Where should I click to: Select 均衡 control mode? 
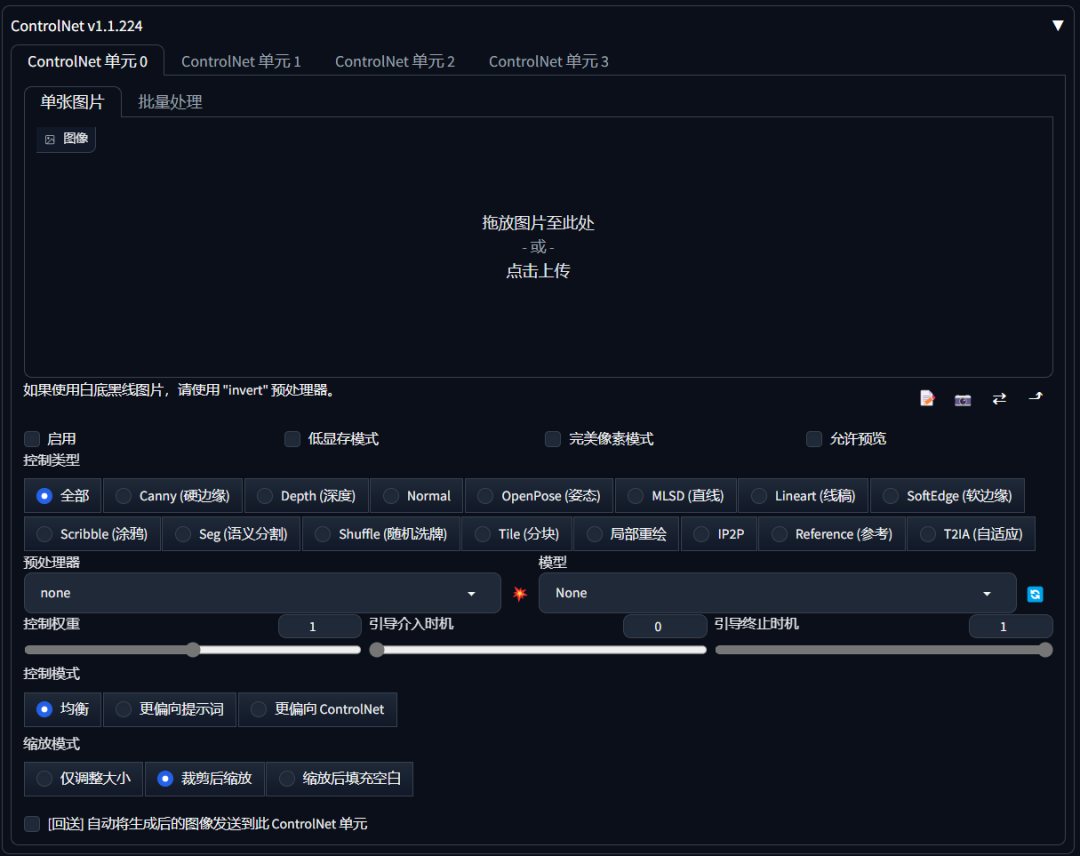tap(63, 709)
